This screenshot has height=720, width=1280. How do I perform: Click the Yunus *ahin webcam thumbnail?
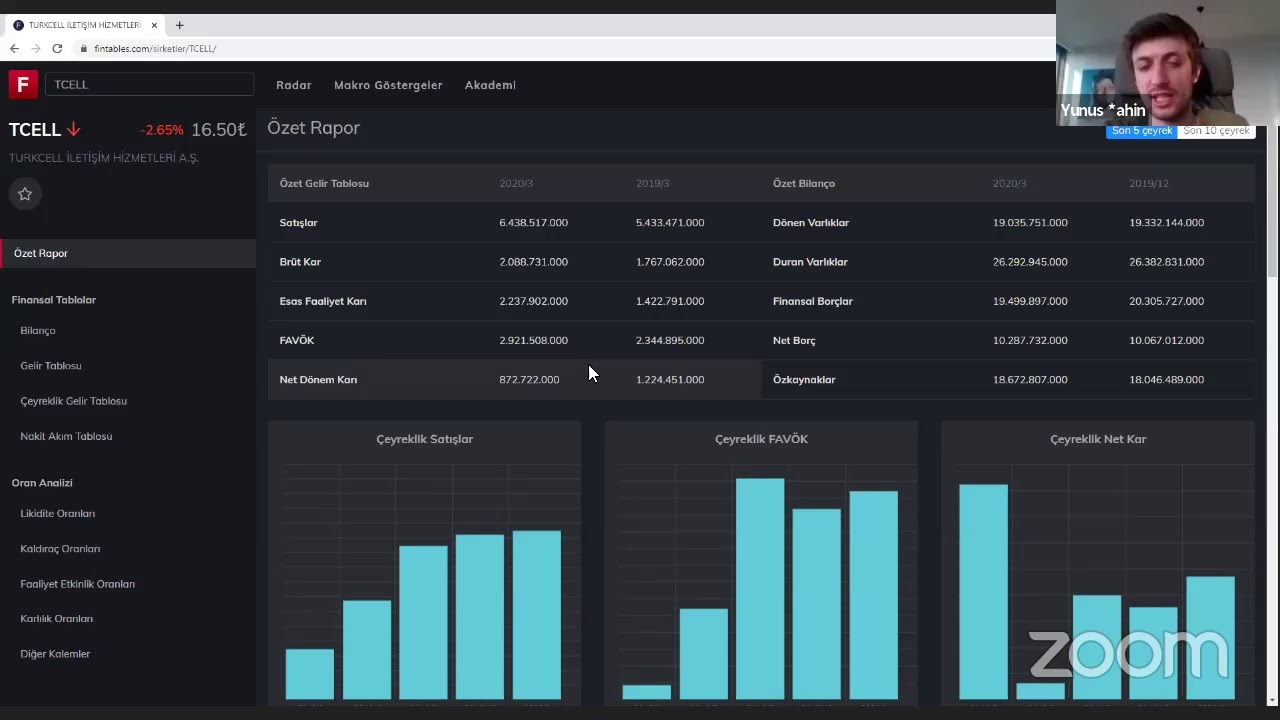[1168, 63]
